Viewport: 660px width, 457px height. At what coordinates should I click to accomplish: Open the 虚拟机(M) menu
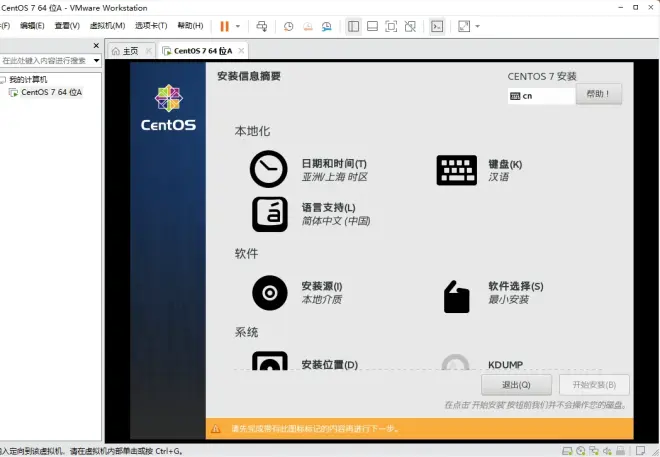107,26
